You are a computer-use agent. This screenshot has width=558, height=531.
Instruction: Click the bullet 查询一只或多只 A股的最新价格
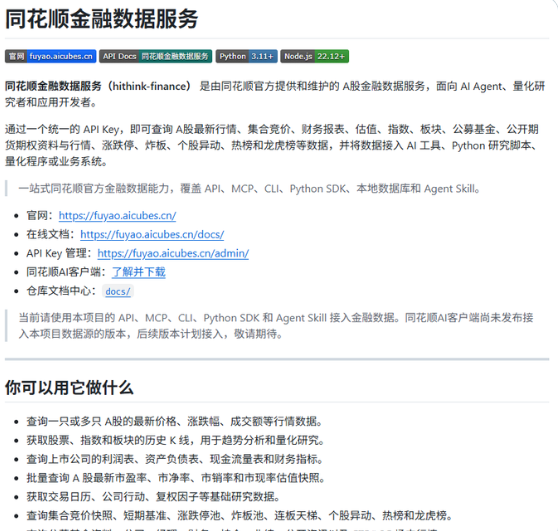(174, 422)
